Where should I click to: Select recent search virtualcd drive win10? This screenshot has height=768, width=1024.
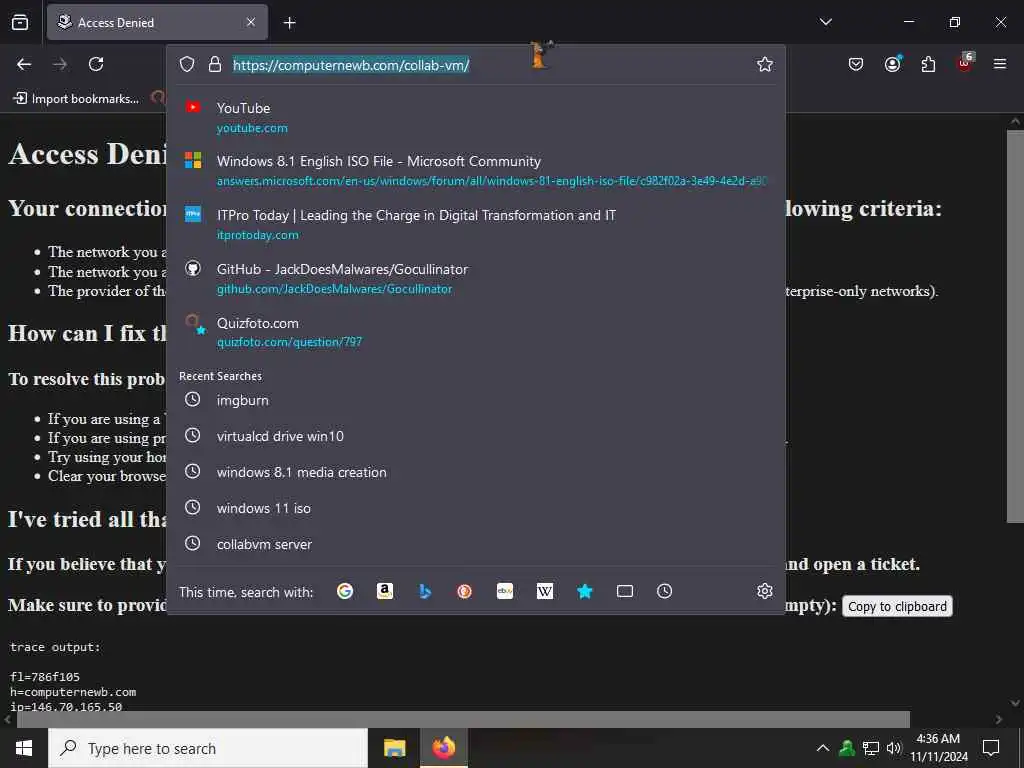[x=475, y=436]
